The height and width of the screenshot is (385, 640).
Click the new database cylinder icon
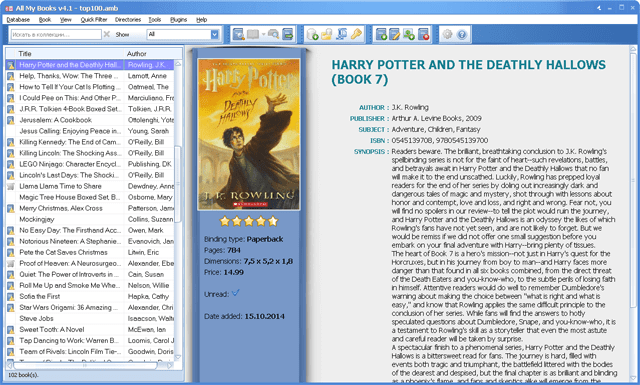tap(312, 35)
